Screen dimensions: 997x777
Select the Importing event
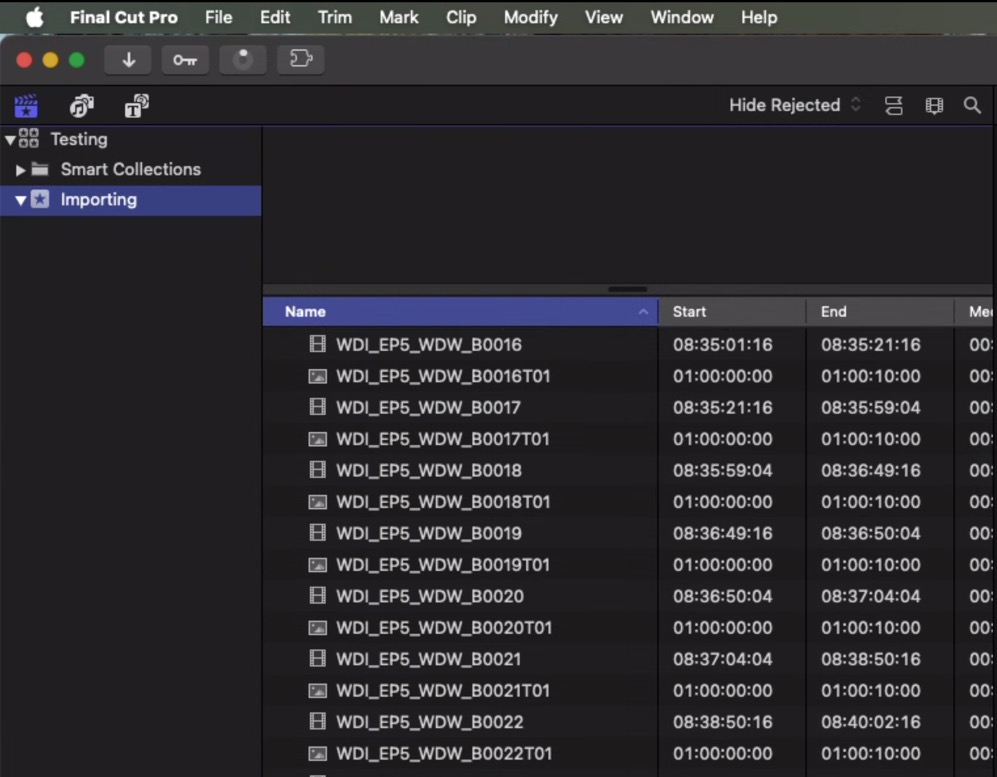pyautogui.click(x=130, y=200)
